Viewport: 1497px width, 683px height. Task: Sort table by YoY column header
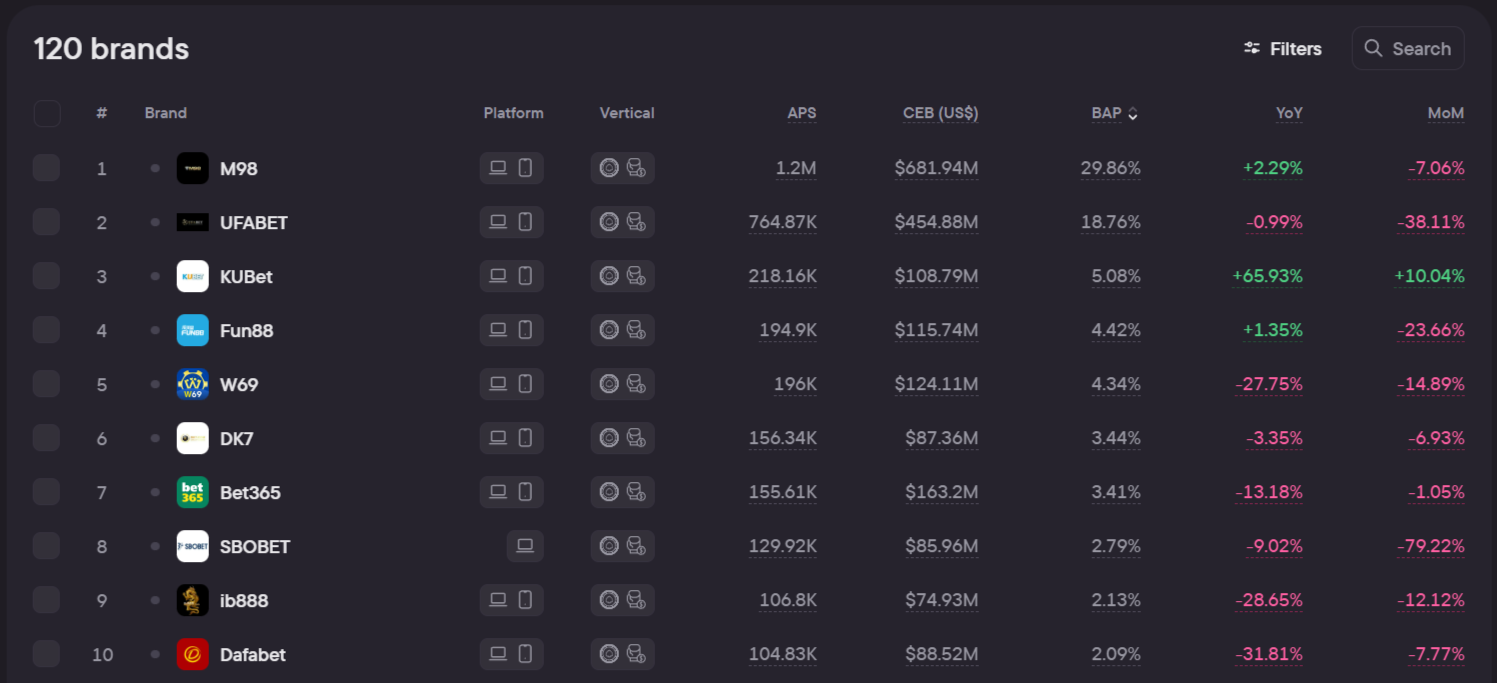coord(1289,113)
